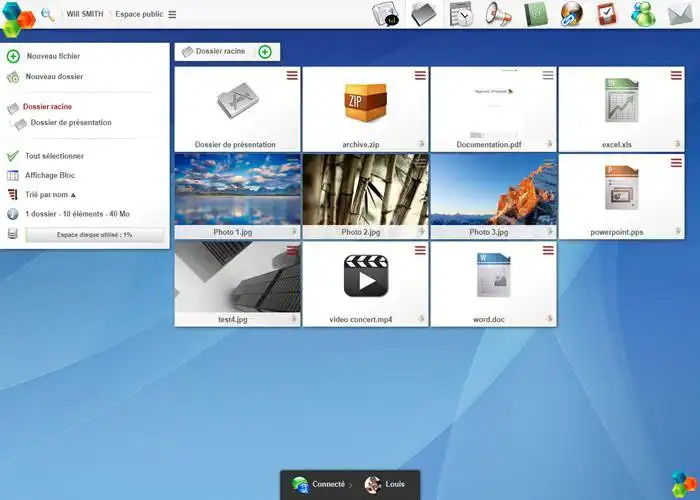Open the hamburger menu next to Espace public
This screenshot has width=700, height=500.
172,14
